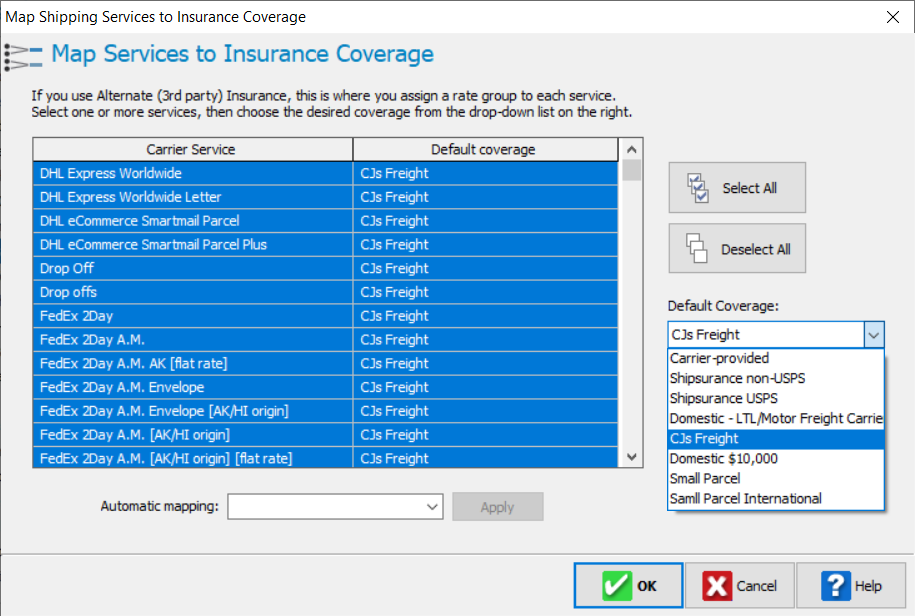This screenshot has height=616, width=915.
Task: Collapse the Default Coverage dropdown arrow
Action: tap(874, 335)
